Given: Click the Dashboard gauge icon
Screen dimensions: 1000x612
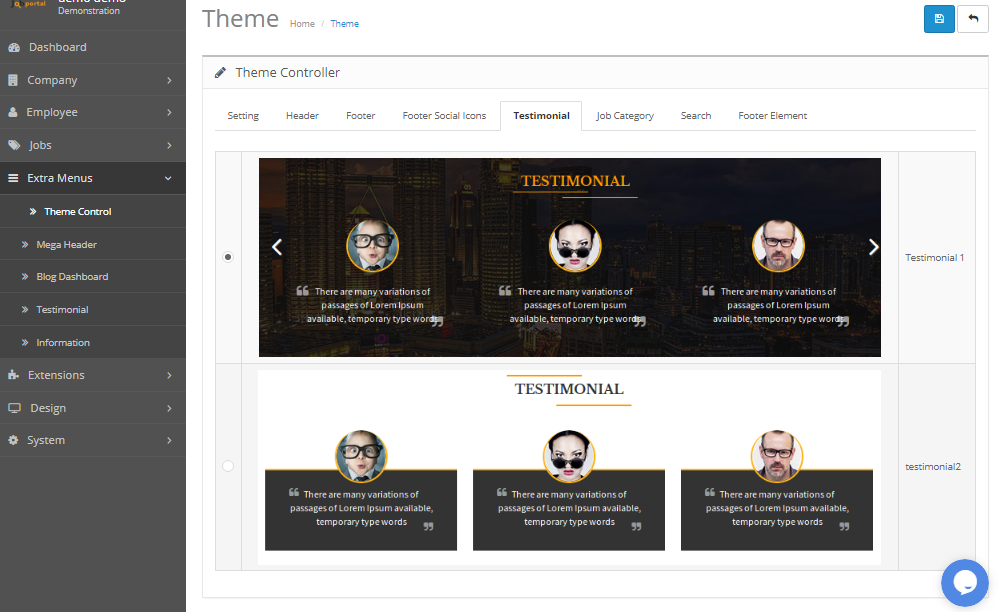Looking at the screenshot, I should [x=14, y=47].
